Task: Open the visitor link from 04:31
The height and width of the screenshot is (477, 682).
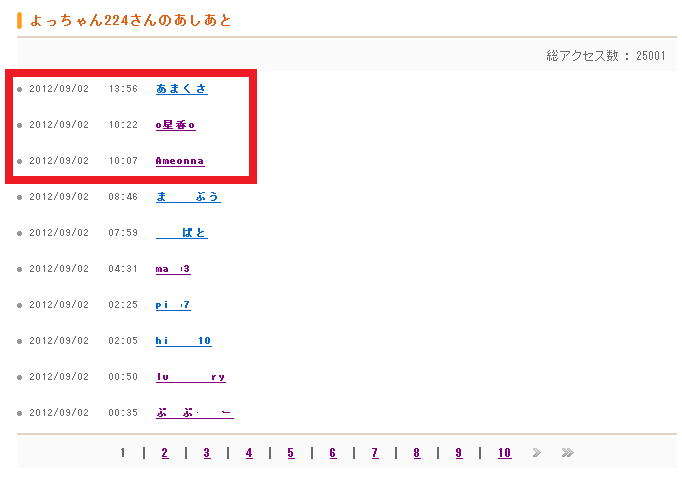Action: point(173,269)
